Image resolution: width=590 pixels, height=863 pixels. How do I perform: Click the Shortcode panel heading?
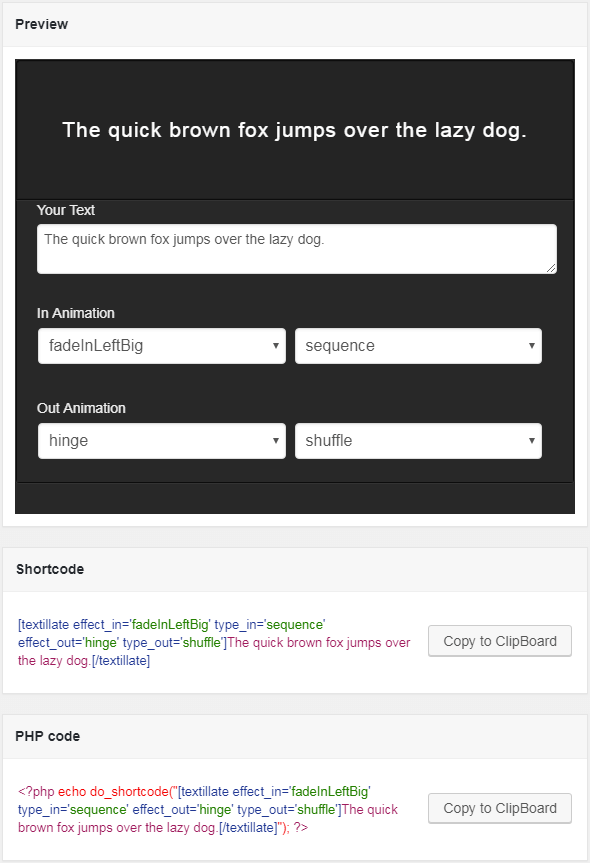[x=50, y=569]
